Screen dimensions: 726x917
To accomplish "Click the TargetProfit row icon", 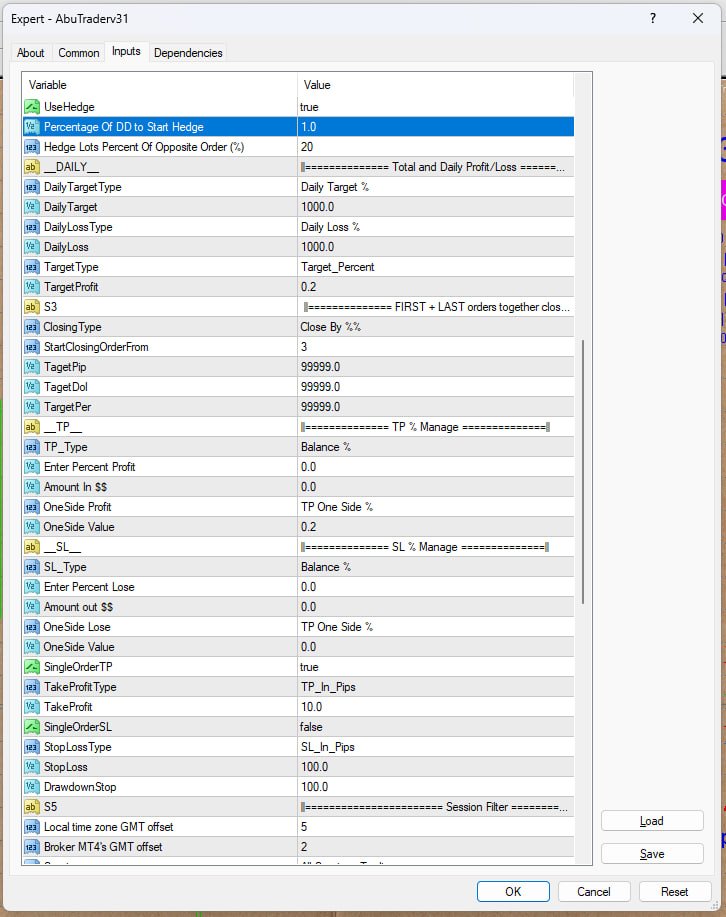I will (32, 287).
